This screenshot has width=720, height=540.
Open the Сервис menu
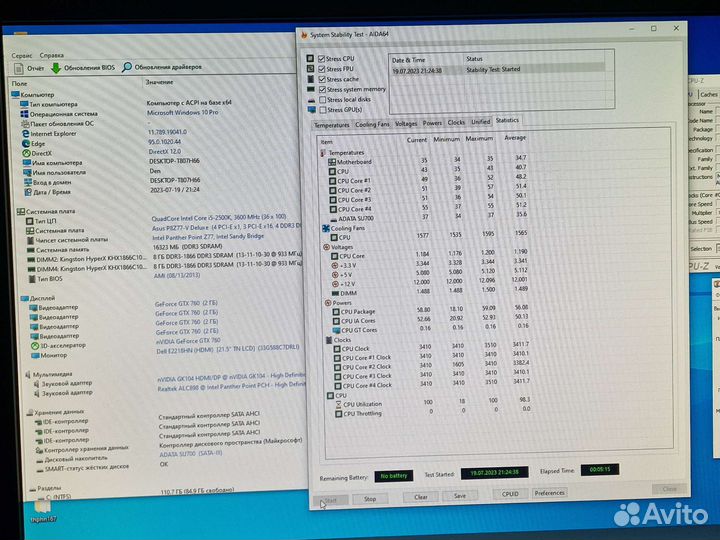tap(22, 56)
